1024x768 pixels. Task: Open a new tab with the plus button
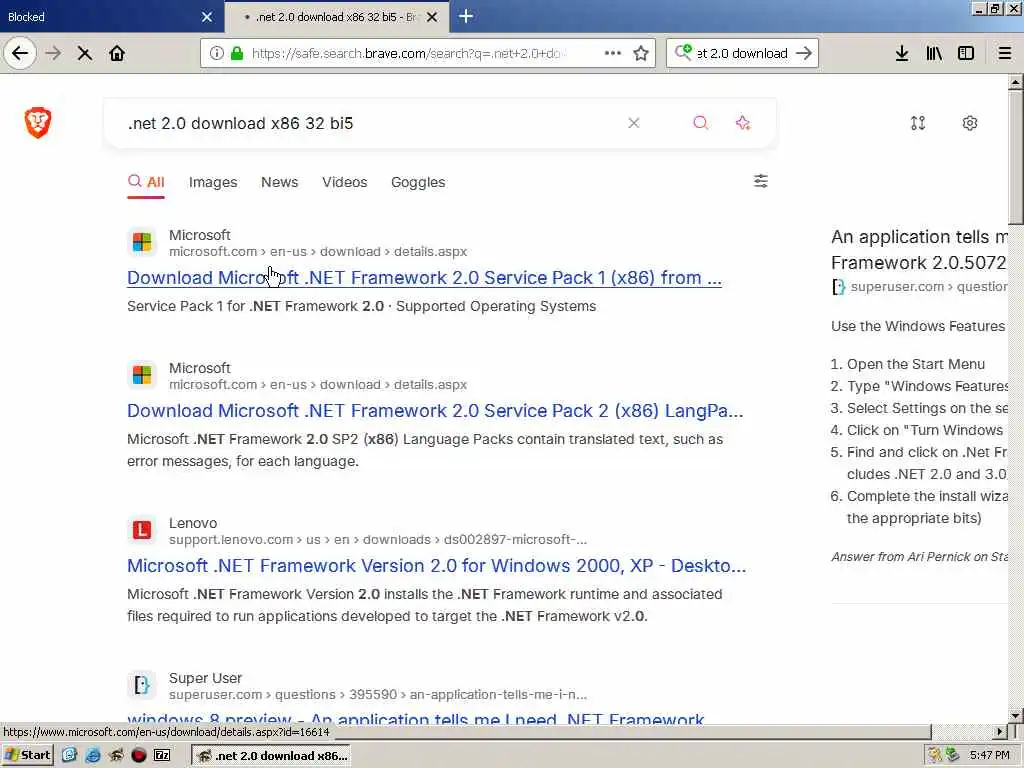466,16
